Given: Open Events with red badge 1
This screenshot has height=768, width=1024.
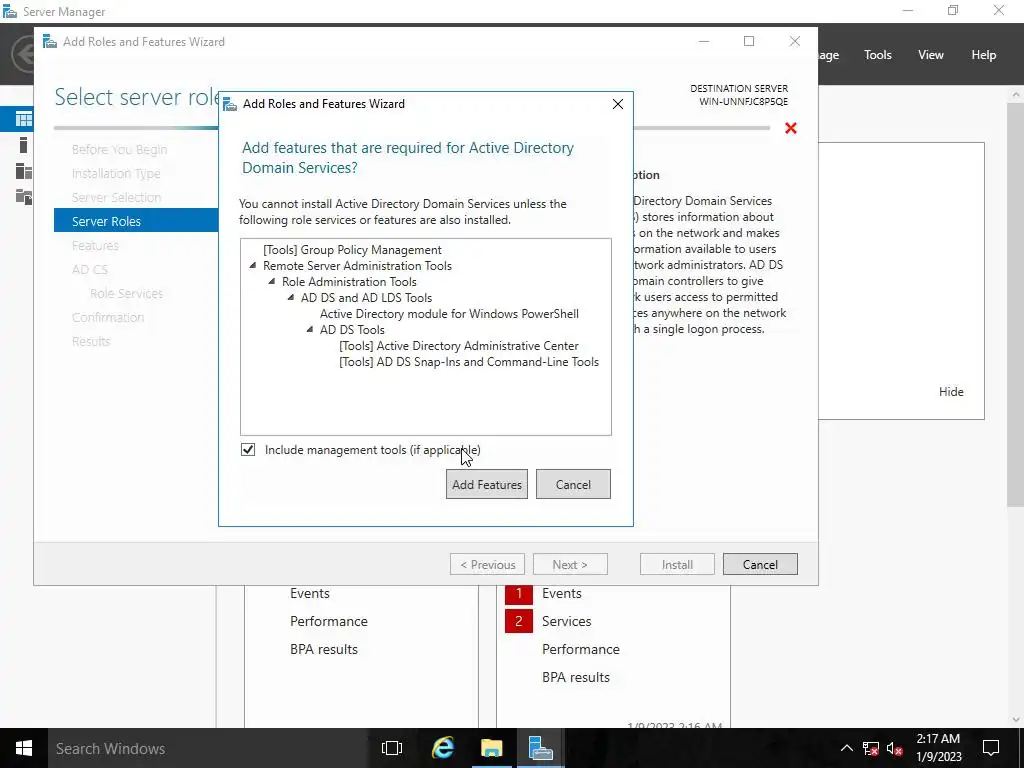Looking at the screenshot, I should point(562,594).
